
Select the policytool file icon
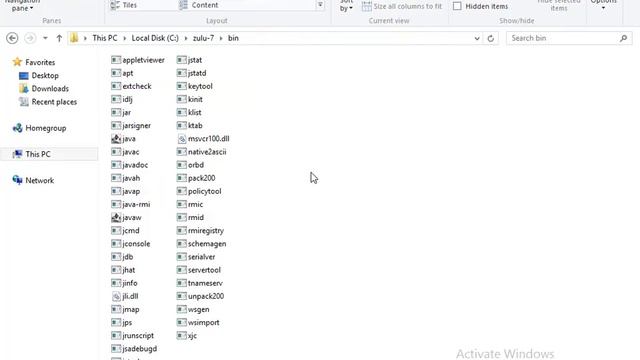coord(182,191)
